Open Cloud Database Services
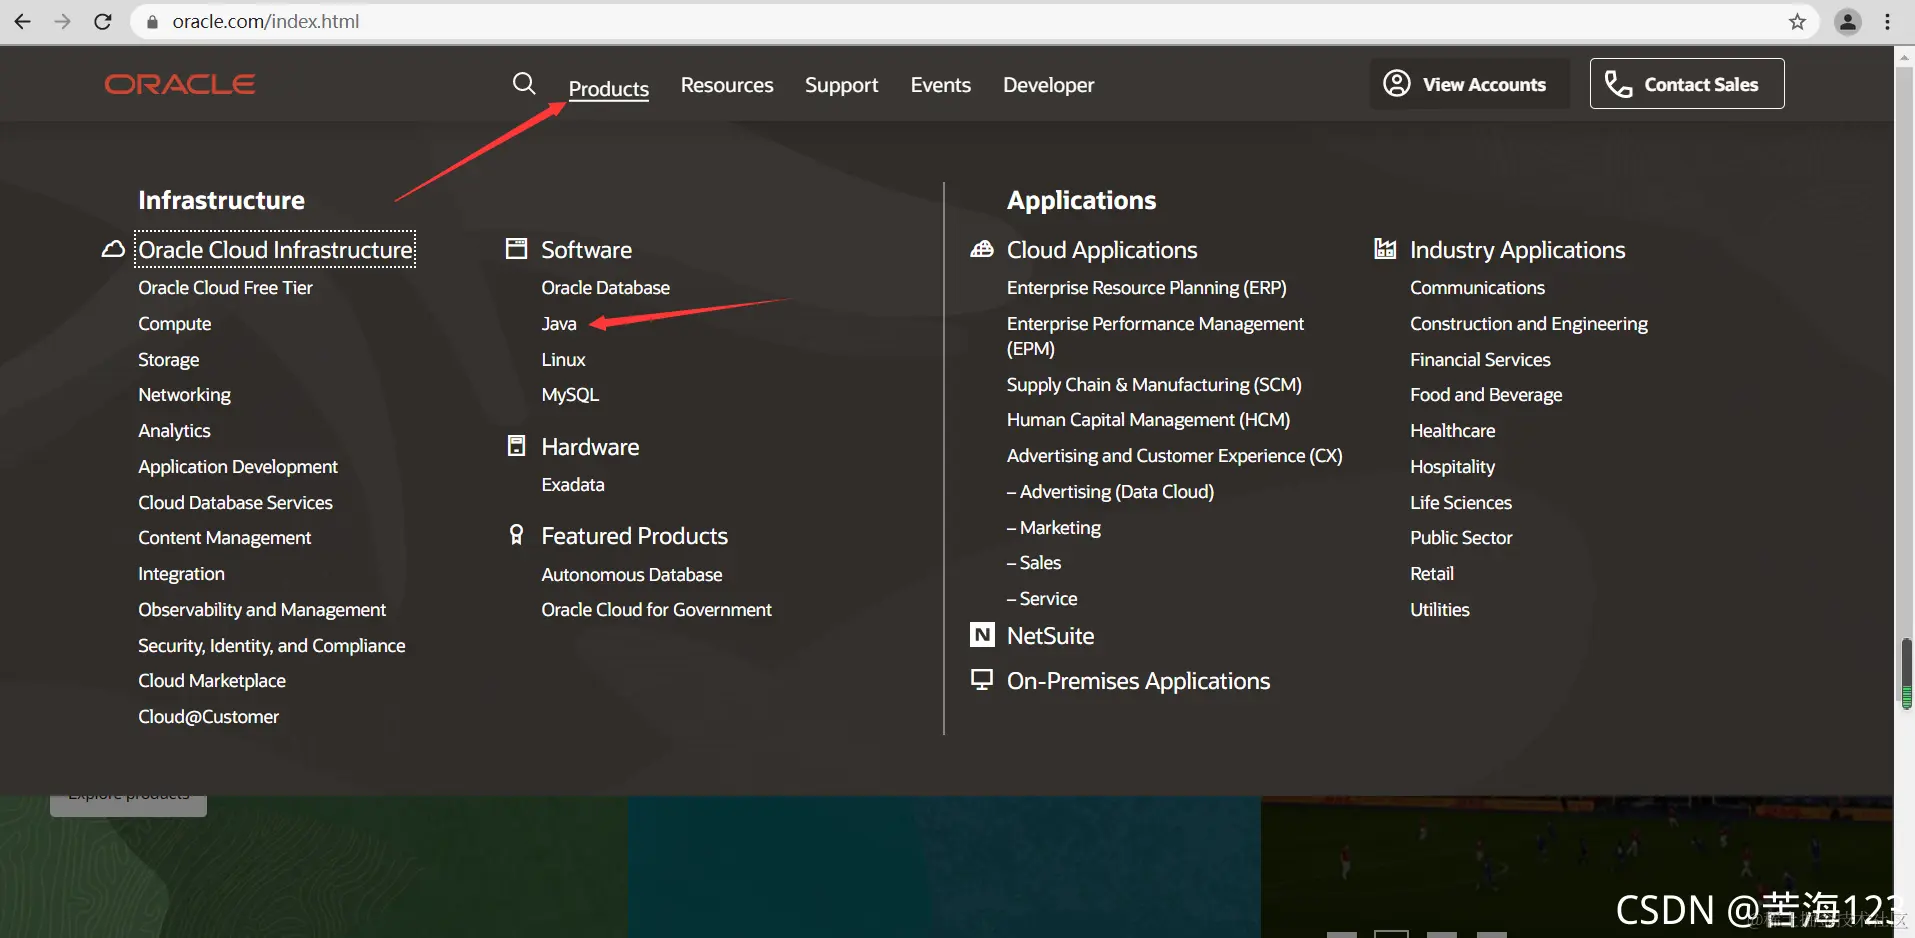The image size is (1915, 938). (235, 502)
